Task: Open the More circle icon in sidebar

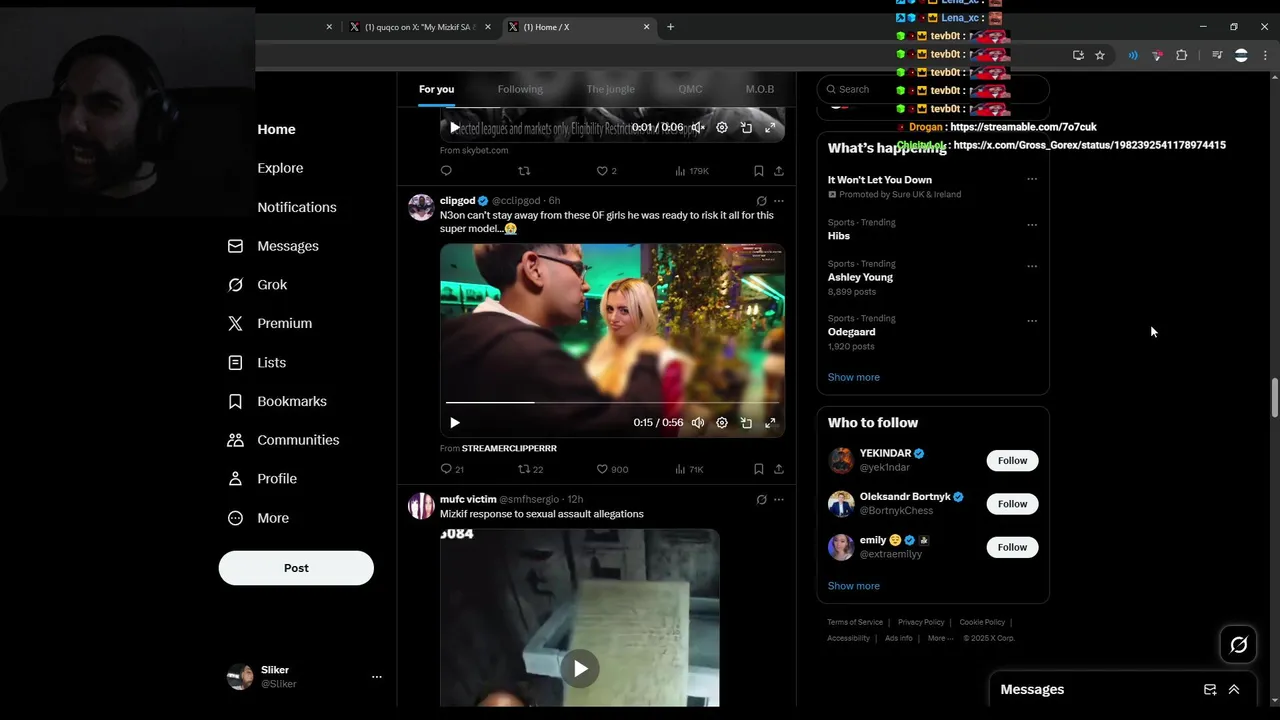Action: tap(235, 518)
